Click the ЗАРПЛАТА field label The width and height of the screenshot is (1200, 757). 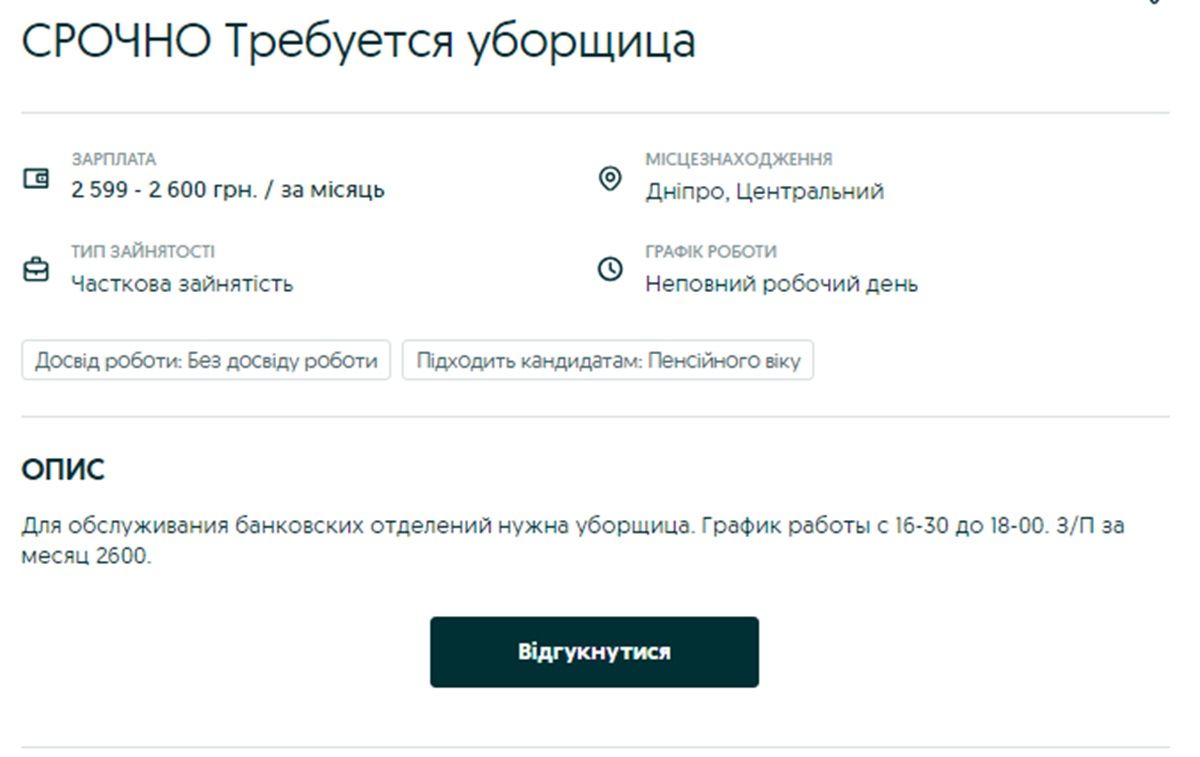(113, 160)
